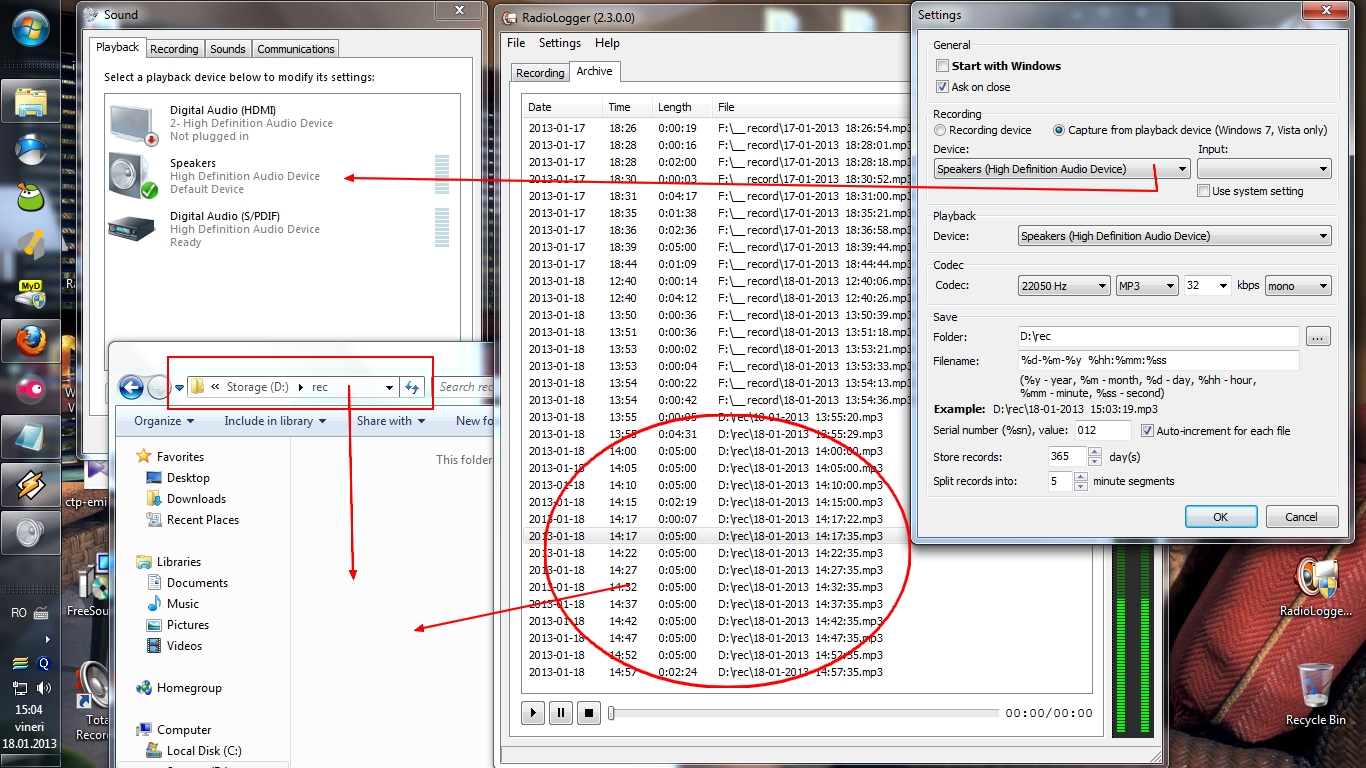The width and height of the screenshot is (1366, 768).
Task: Select record 14:17:35.mp3 in archive list
Action: coord(806,536)
